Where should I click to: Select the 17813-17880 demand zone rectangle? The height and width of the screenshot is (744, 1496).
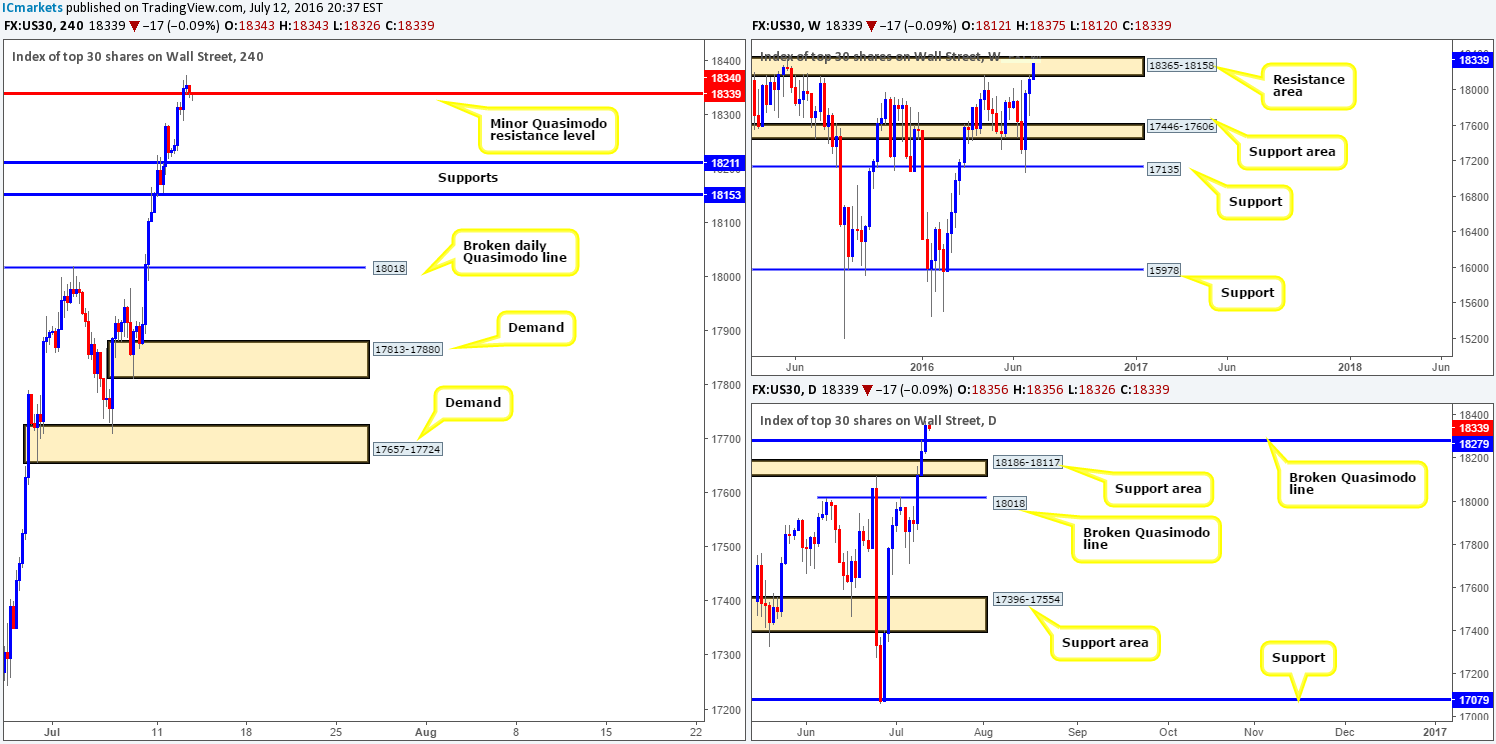click(238, 359)
